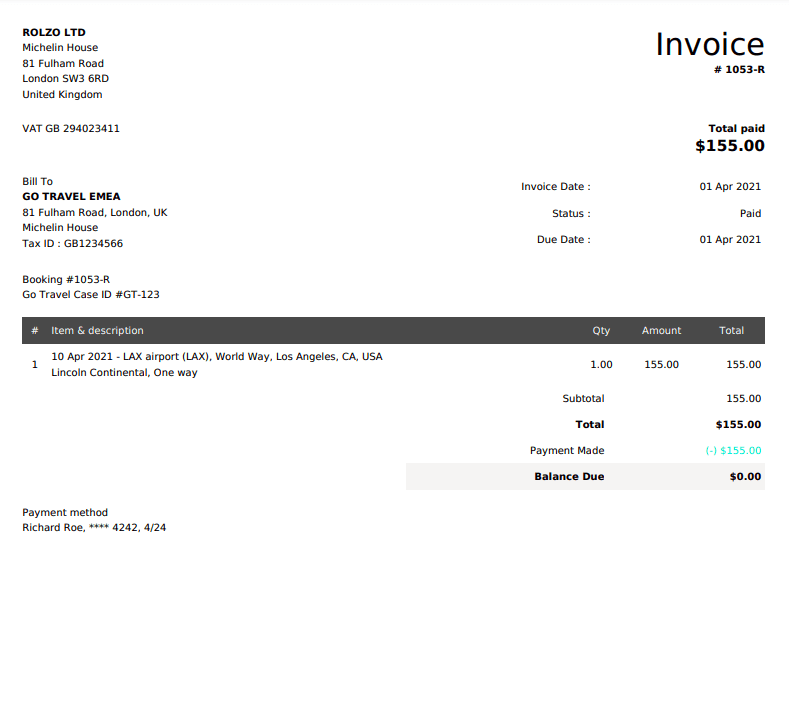Click the Paid status value
This screenshot has height=727, width=789.
click(x=750, y=213)
